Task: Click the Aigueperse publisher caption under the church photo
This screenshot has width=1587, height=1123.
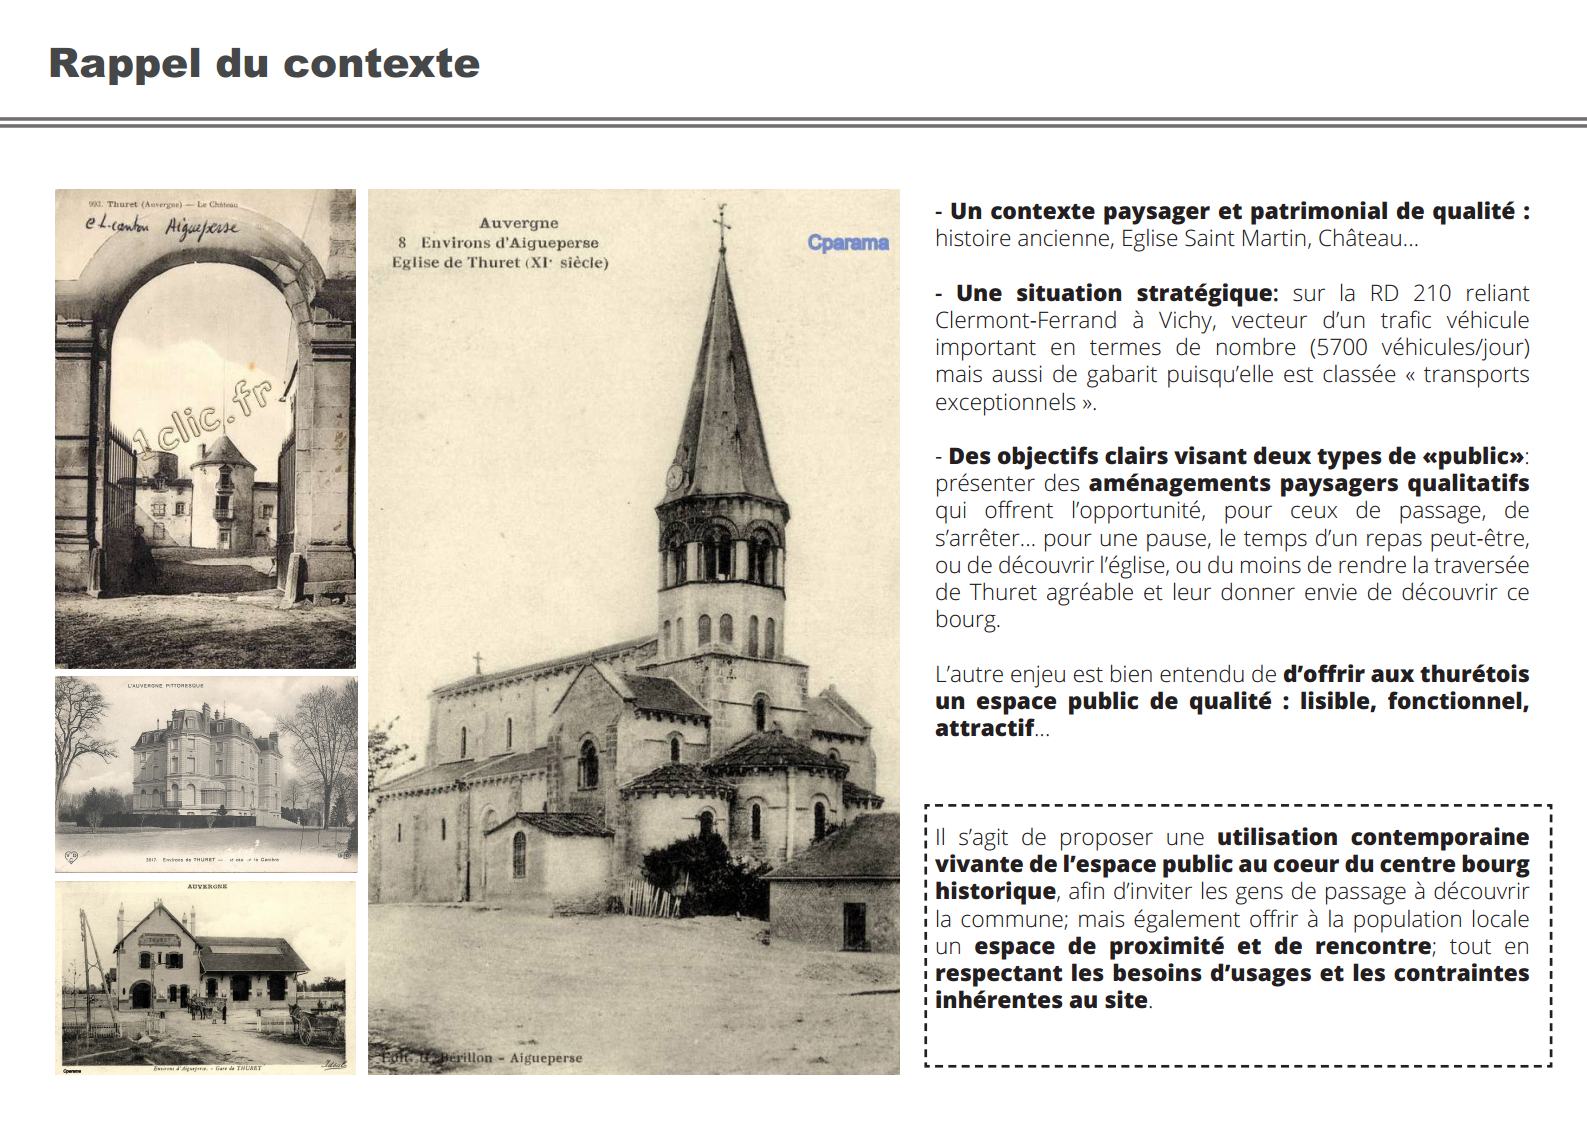Action: click(x=482, y=1058)
